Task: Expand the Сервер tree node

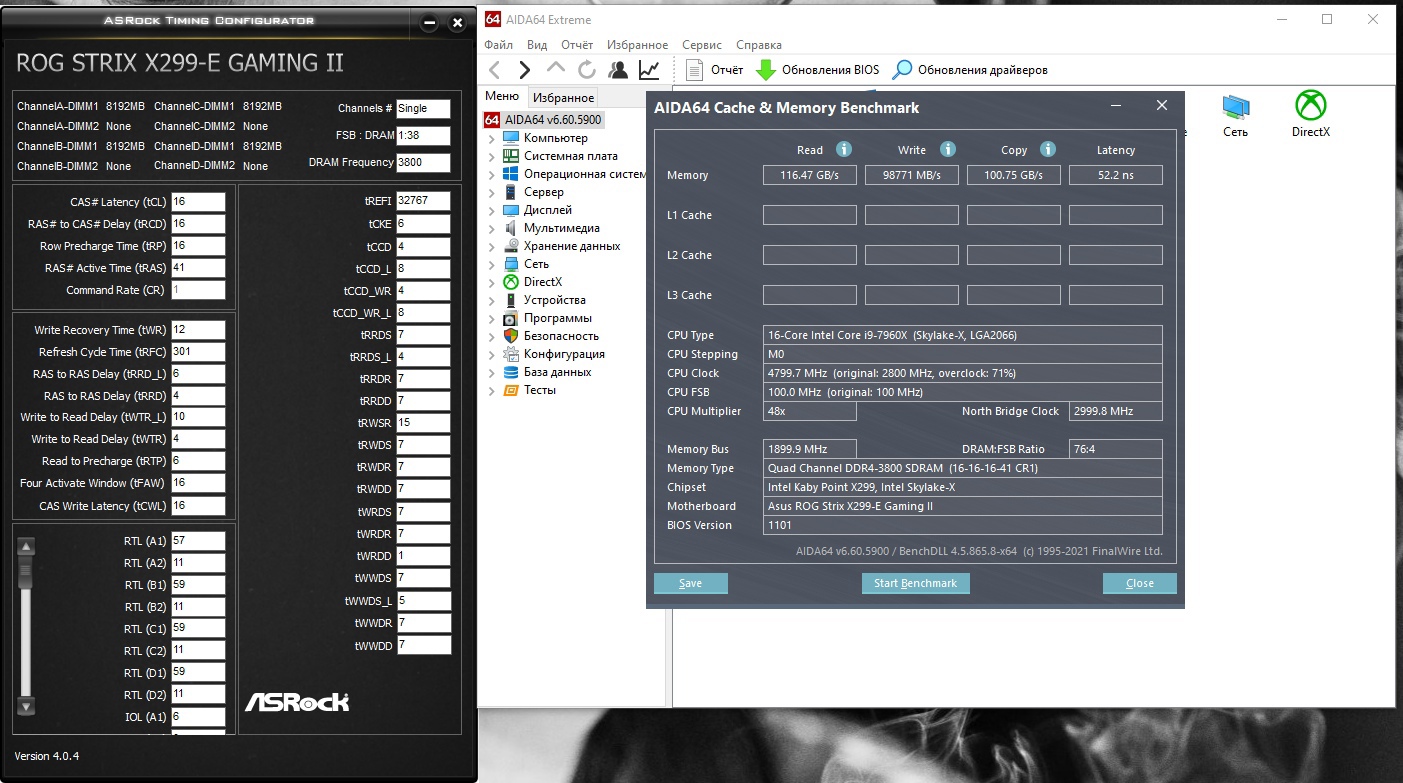Action: click(x=492, y=192)
